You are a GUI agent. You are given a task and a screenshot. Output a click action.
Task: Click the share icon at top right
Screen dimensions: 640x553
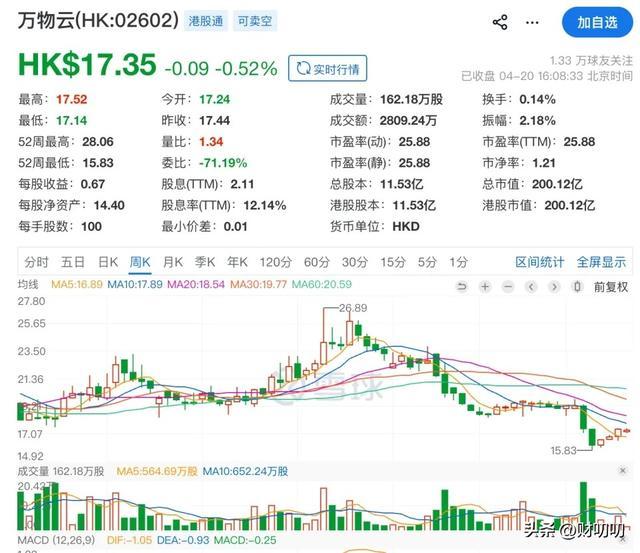pos(500,22)
